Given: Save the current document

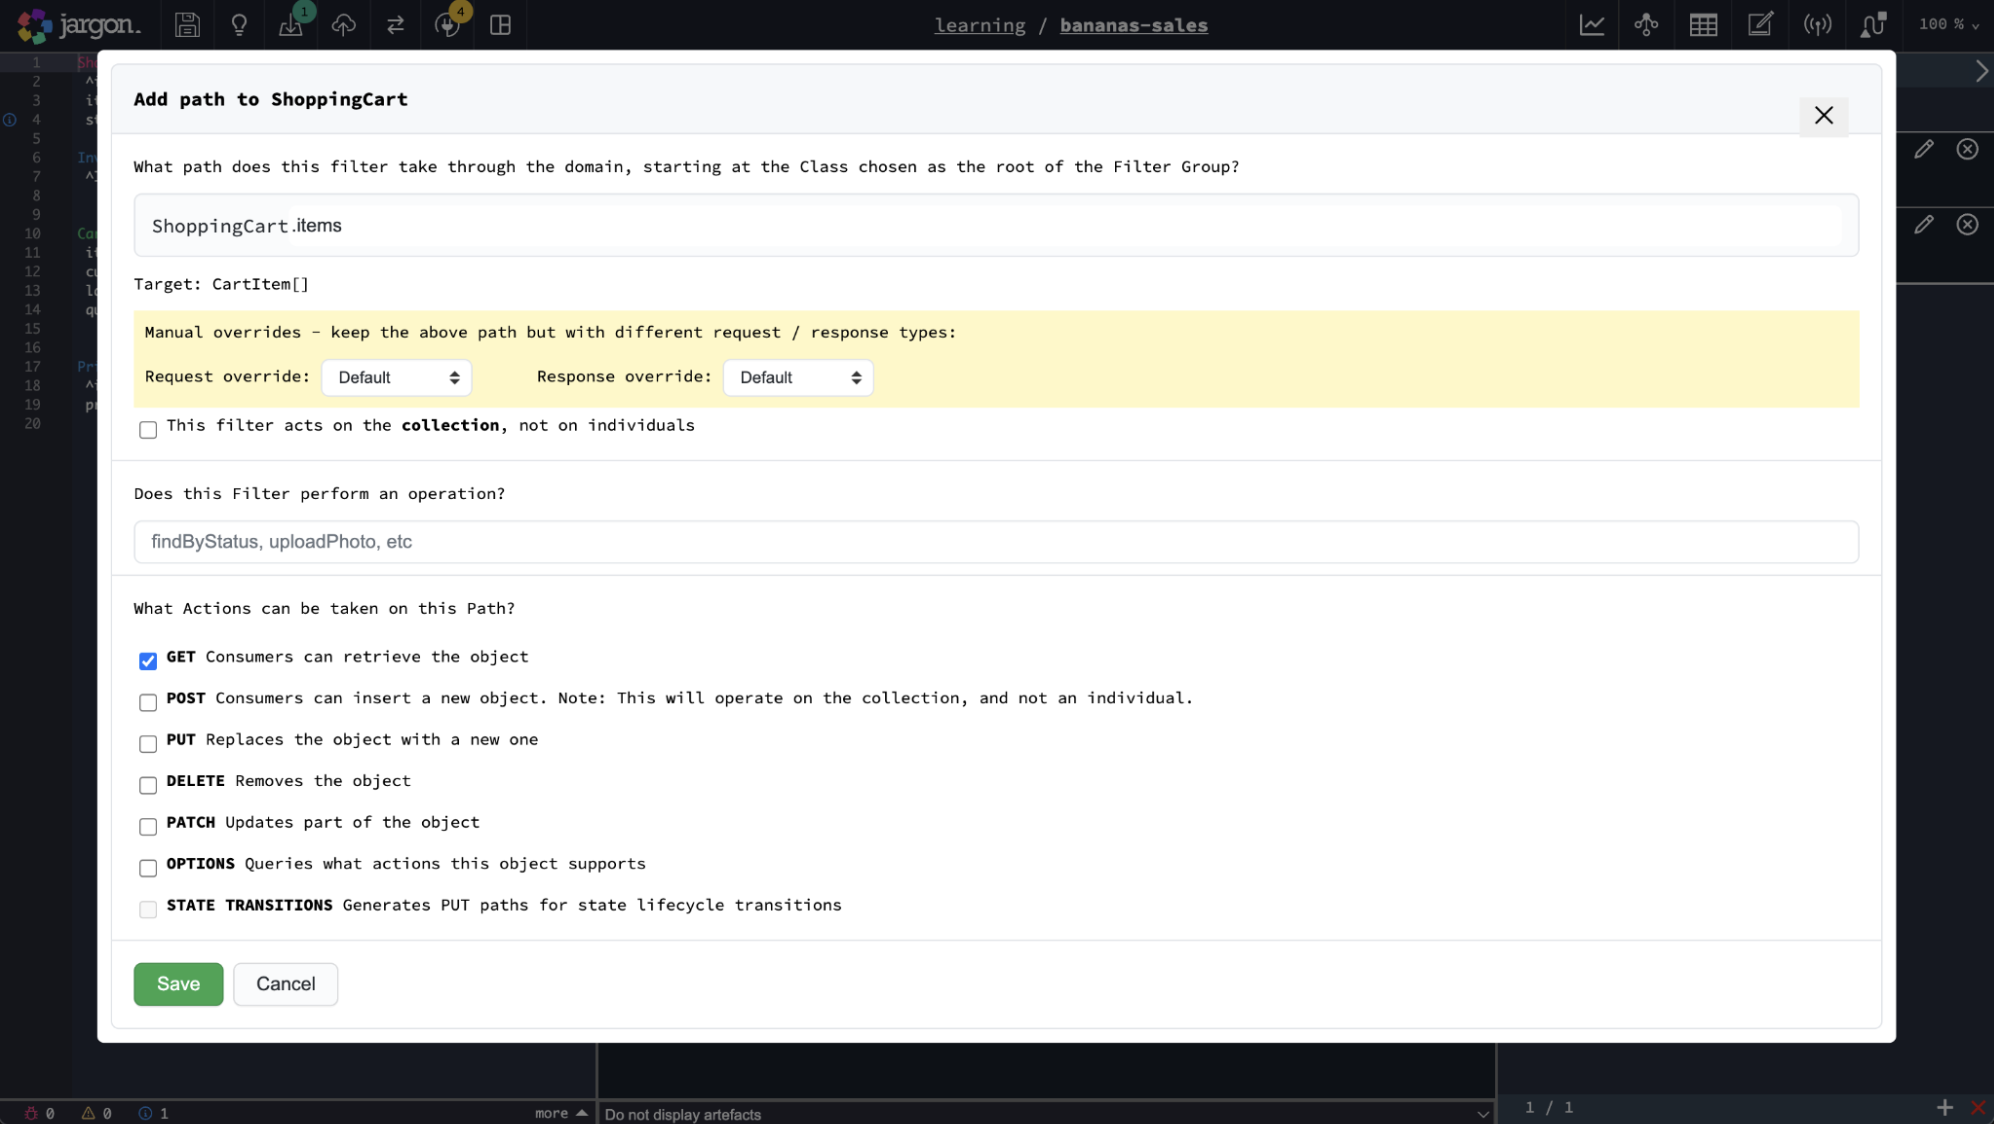Looking at the screenshot, I should (x=186, y=25).
